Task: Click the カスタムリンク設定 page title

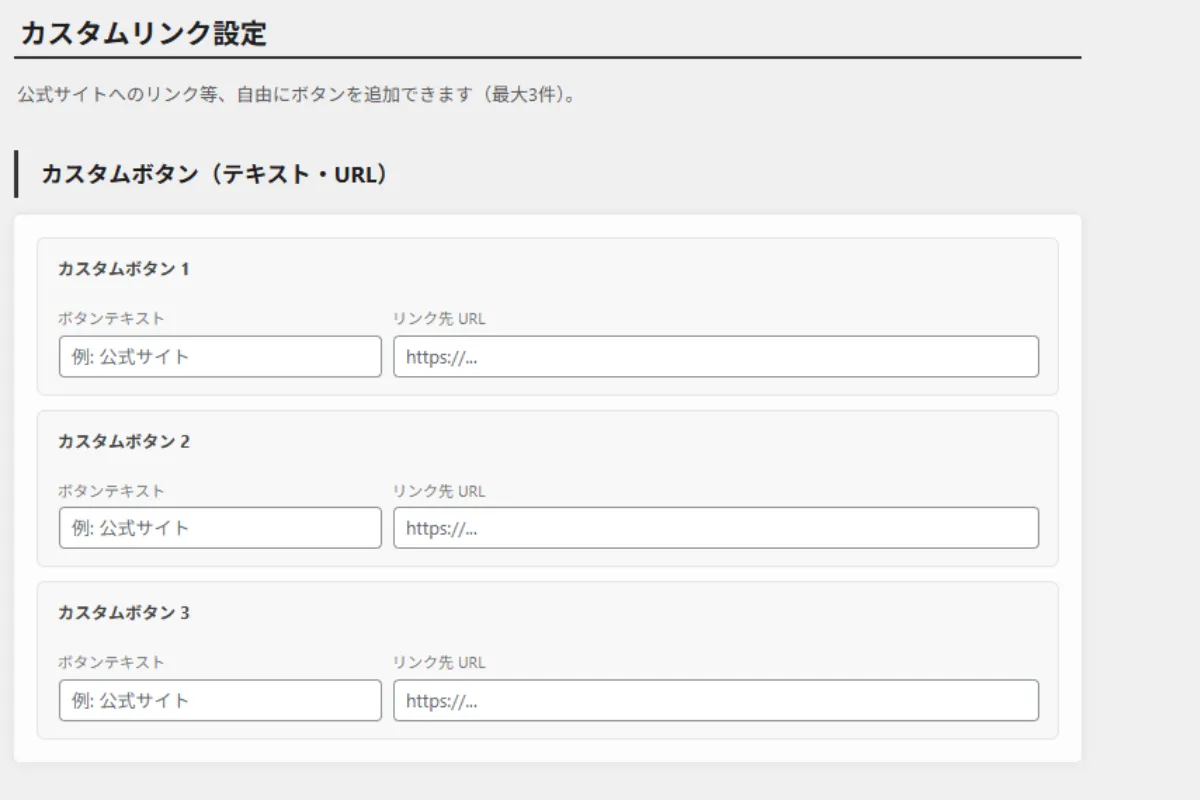Action: (143, 33)
